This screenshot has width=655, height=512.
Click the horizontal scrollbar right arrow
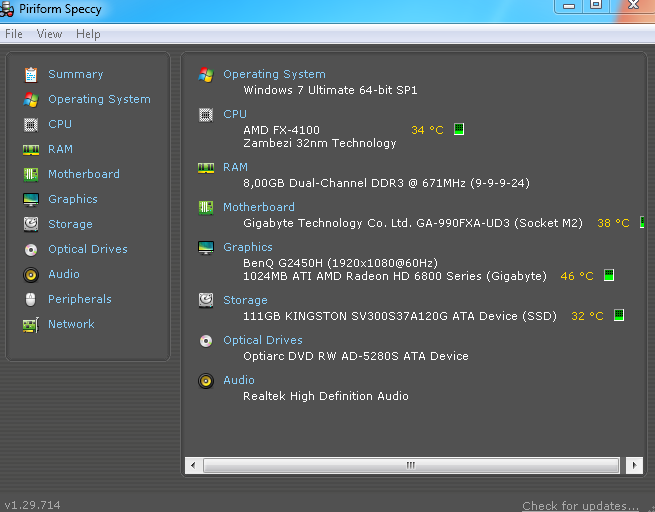(x=635, y=465)
